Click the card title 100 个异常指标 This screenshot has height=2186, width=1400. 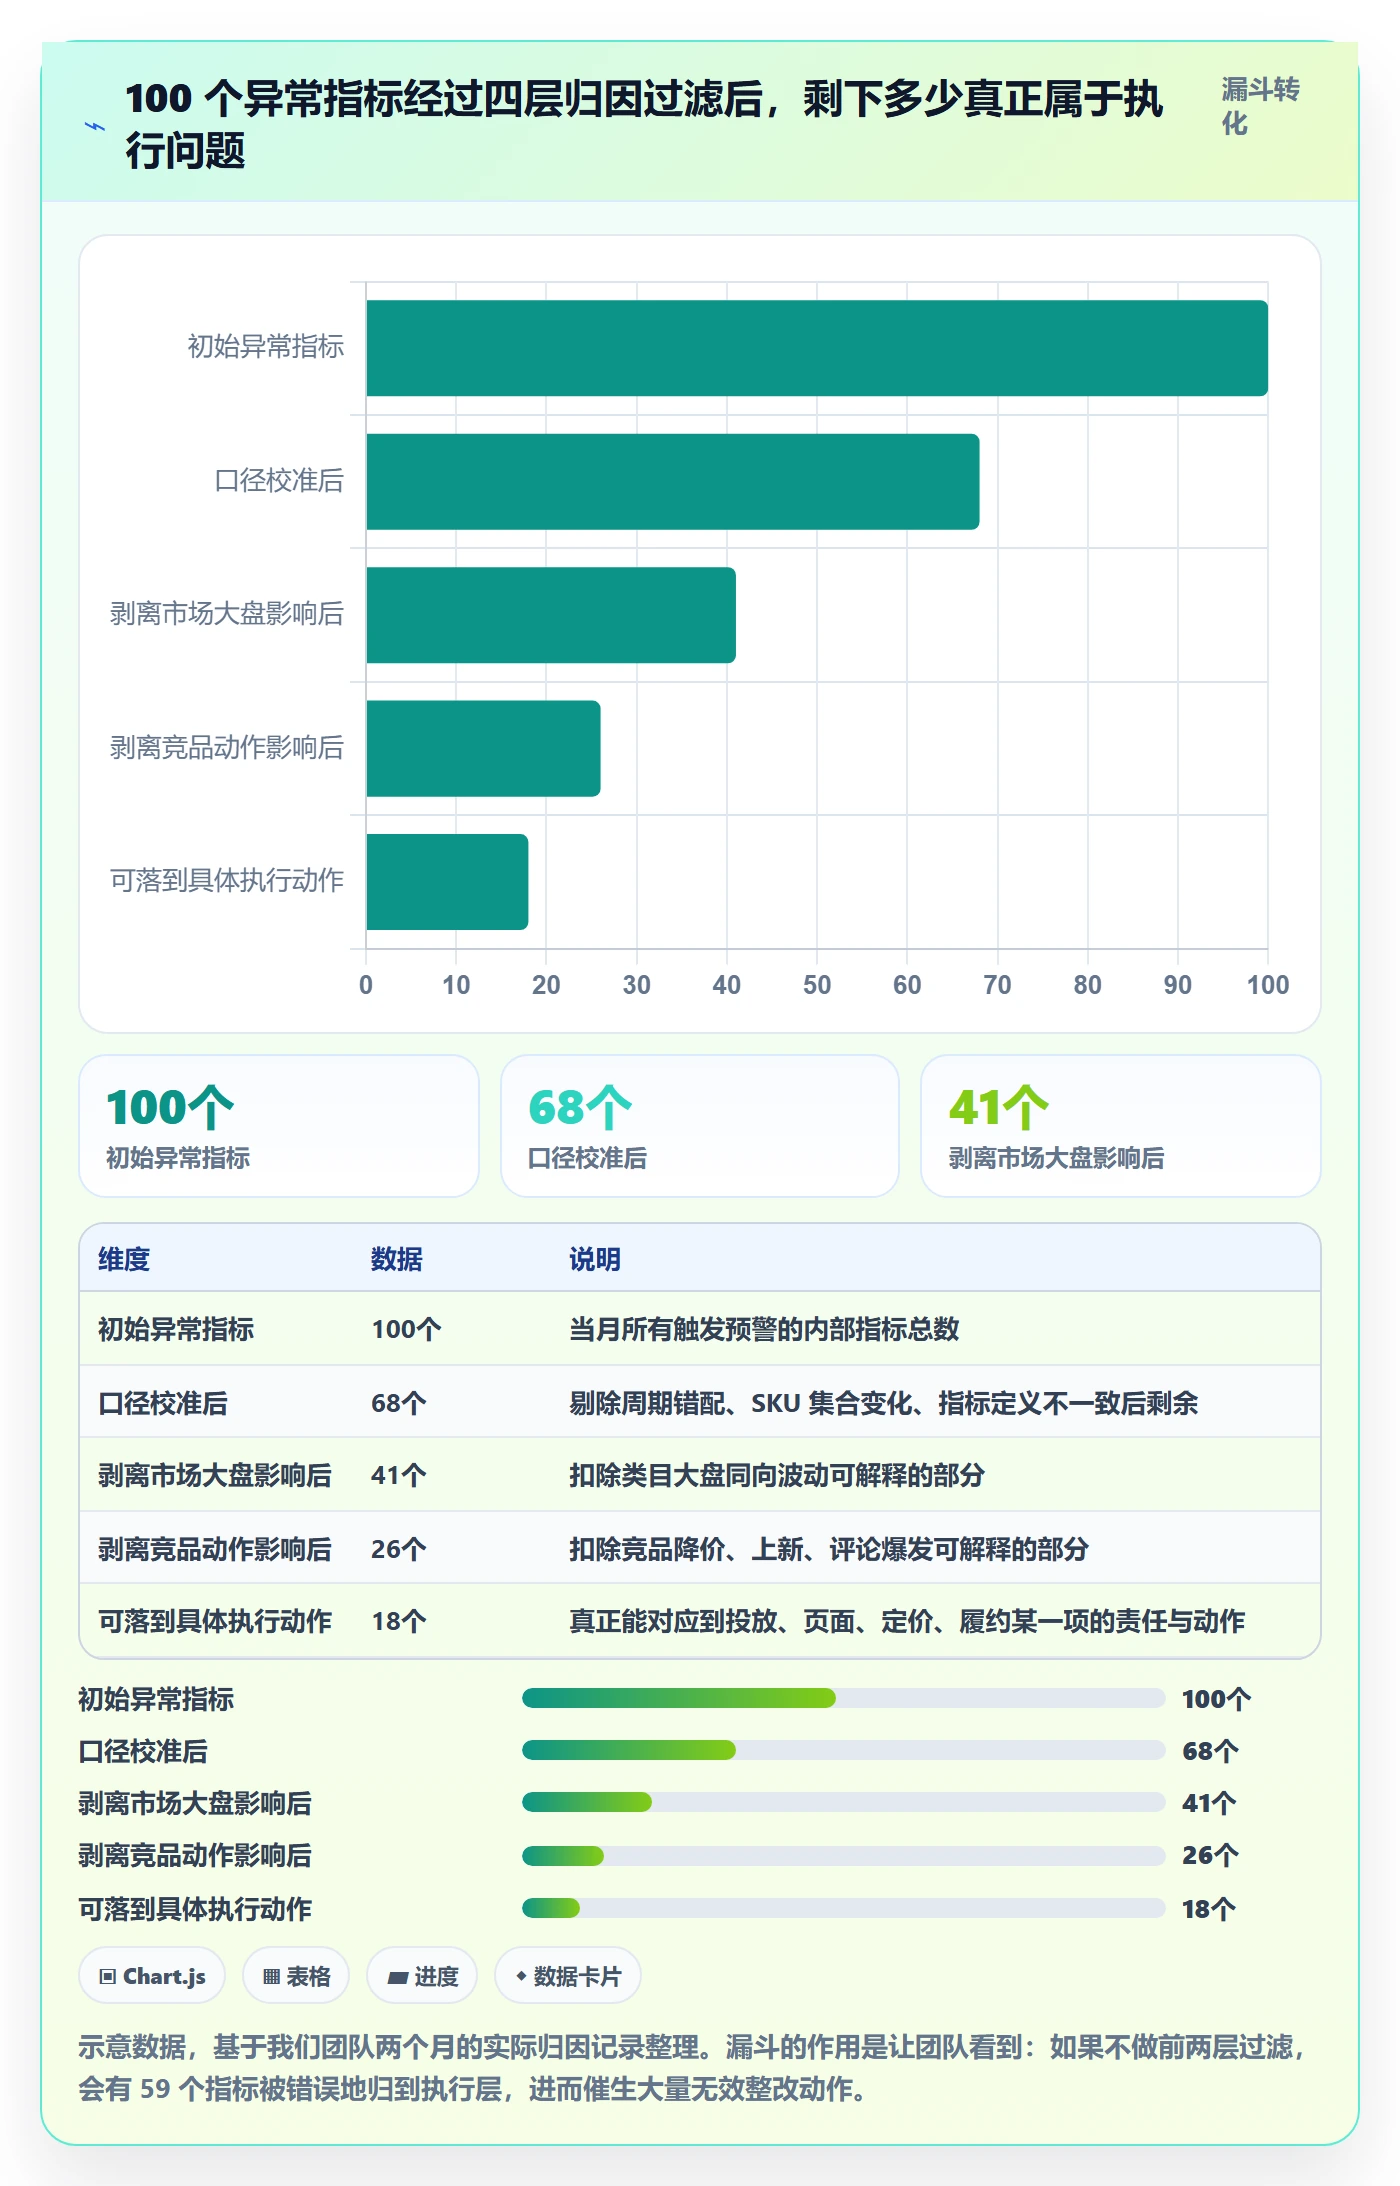click(644, 125)
